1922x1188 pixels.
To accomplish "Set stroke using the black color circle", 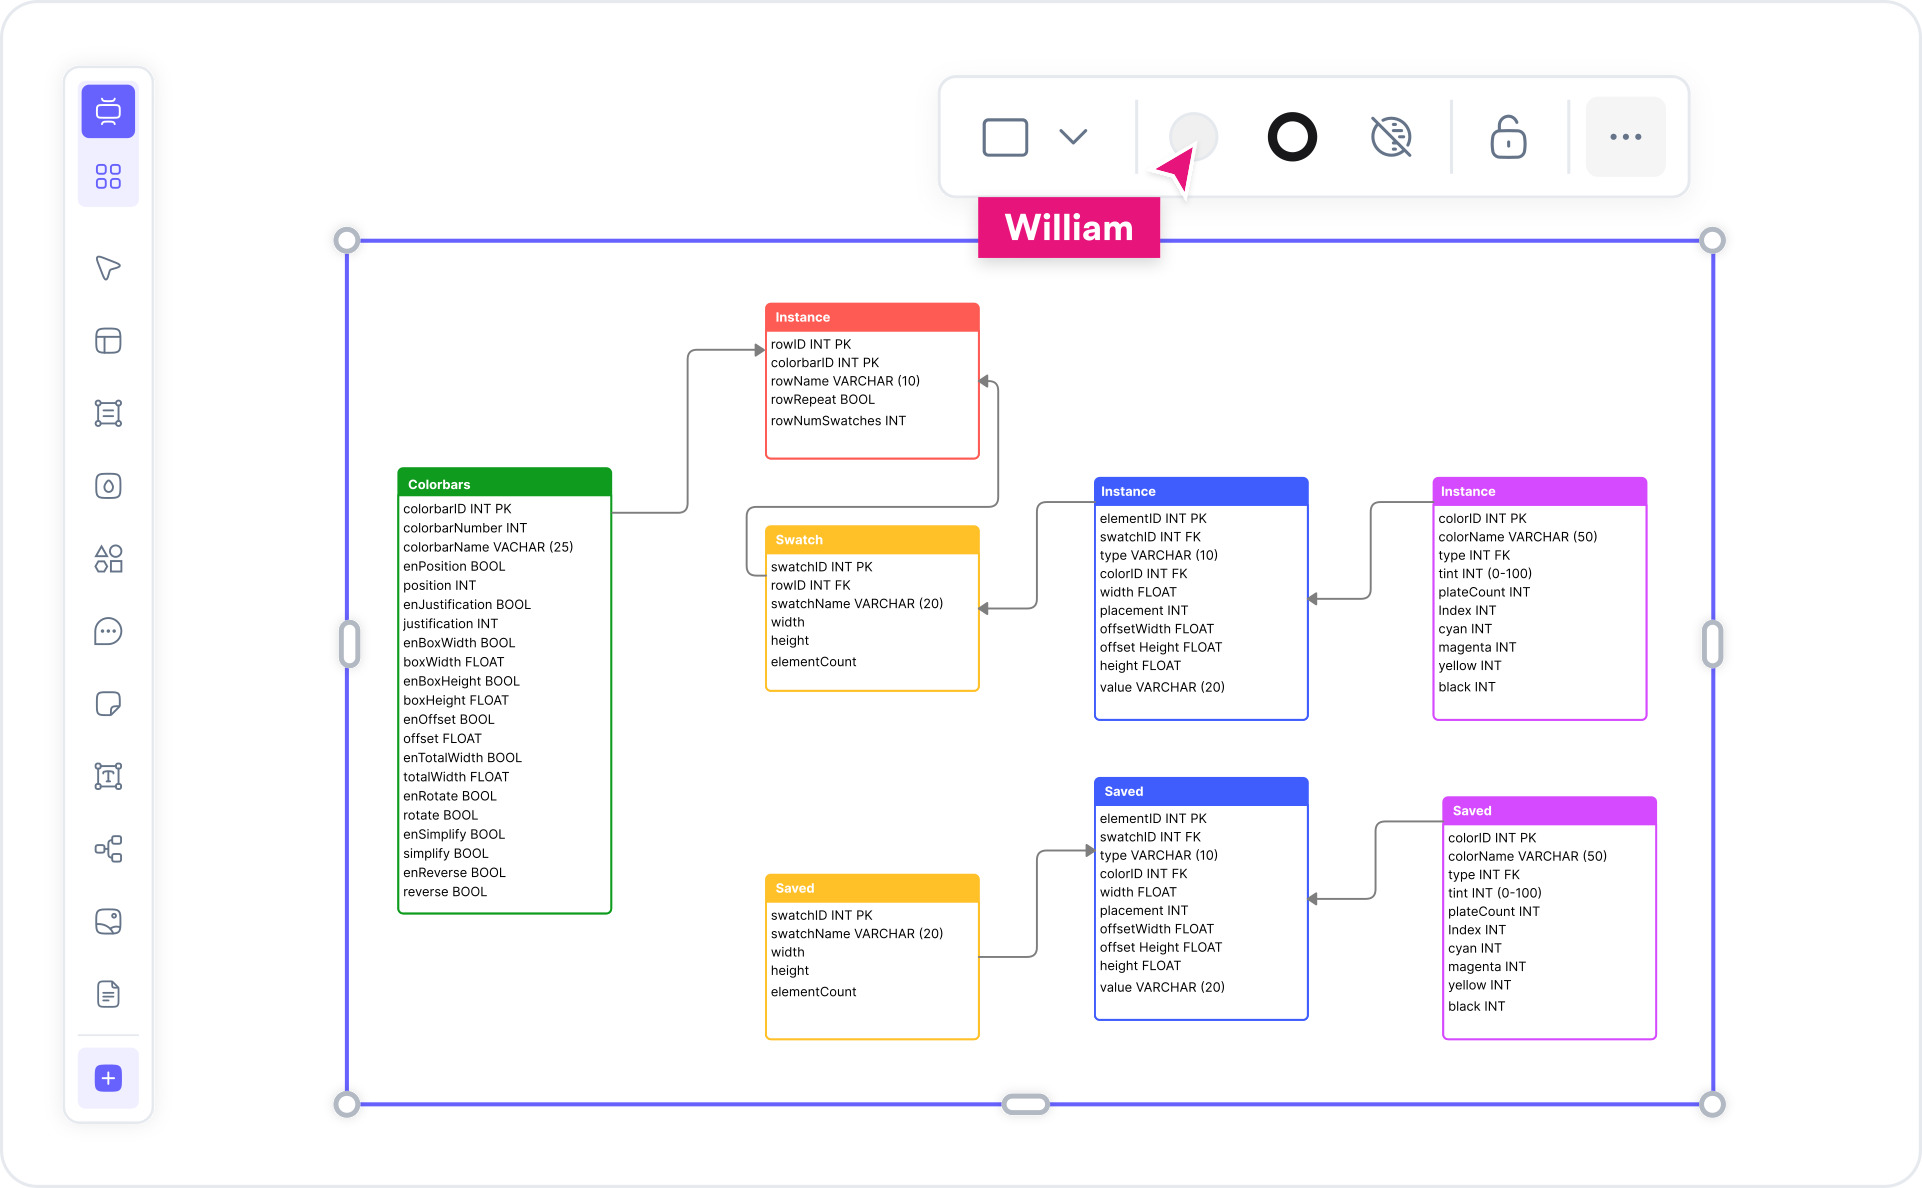I will 1292,137.
